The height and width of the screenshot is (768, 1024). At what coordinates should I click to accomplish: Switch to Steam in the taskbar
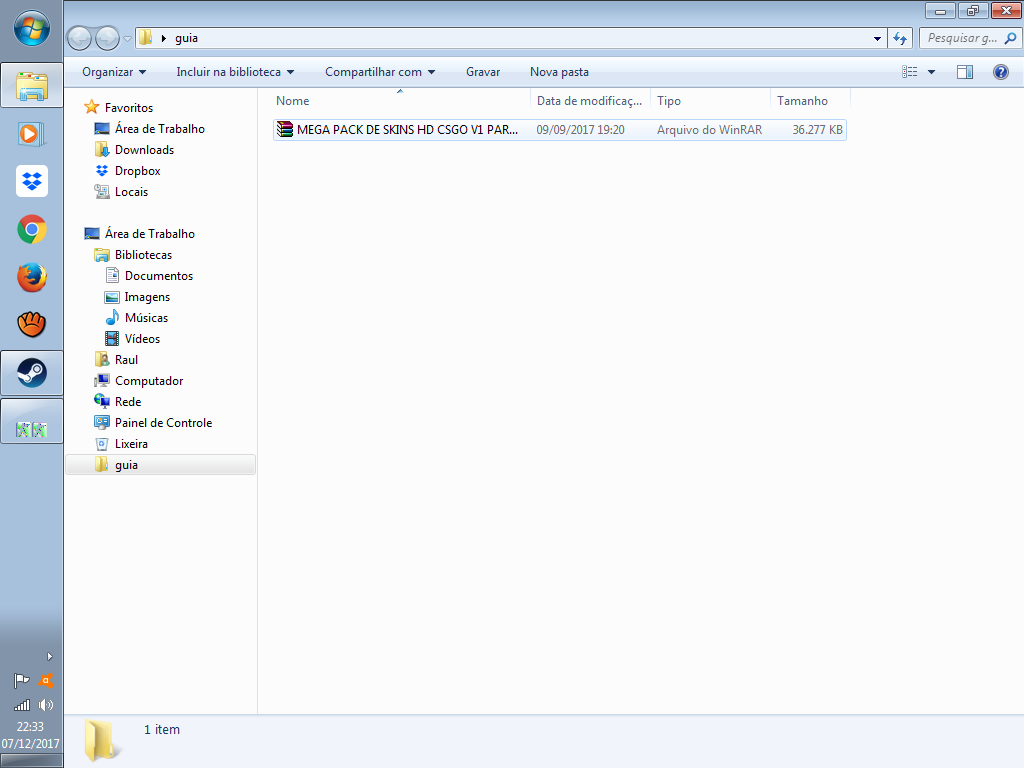[31, 373]
